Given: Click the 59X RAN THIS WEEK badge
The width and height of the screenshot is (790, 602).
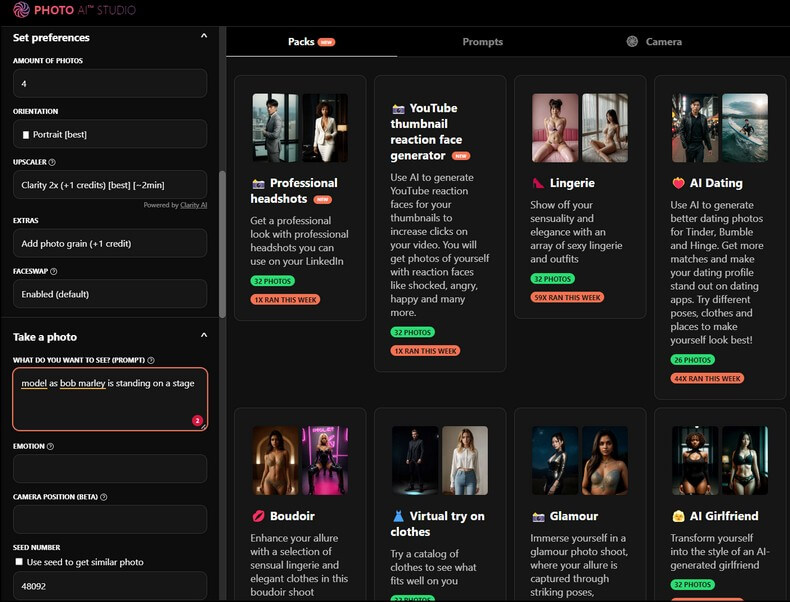Looking at the screenshot, I should [567, 297].
